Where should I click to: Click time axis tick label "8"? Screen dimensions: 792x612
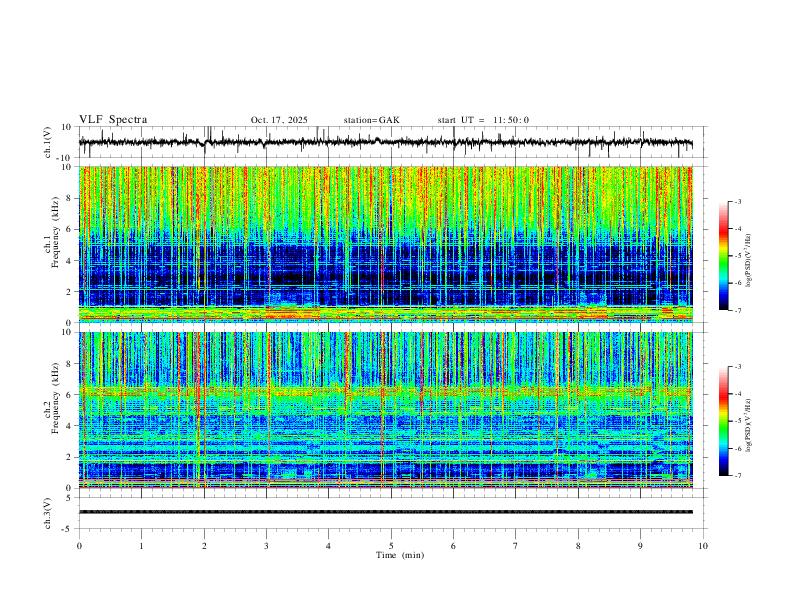[578, 546]
